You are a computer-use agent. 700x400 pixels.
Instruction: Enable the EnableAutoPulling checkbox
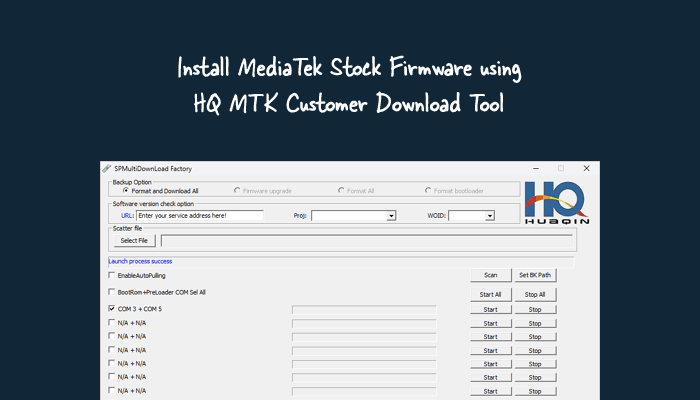pyautogui.click(x=112, y=274)
